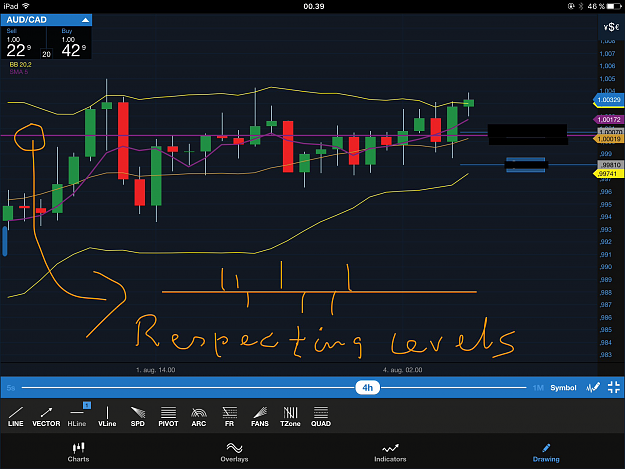Select the LINE drawing tool
625x469 pixels.
click(x=16, y=416)
